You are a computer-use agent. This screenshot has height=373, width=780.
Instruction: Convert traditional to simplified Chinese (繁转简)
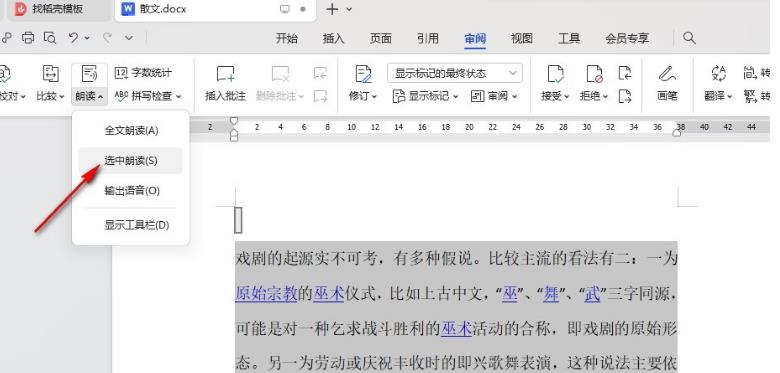[757, 96]
